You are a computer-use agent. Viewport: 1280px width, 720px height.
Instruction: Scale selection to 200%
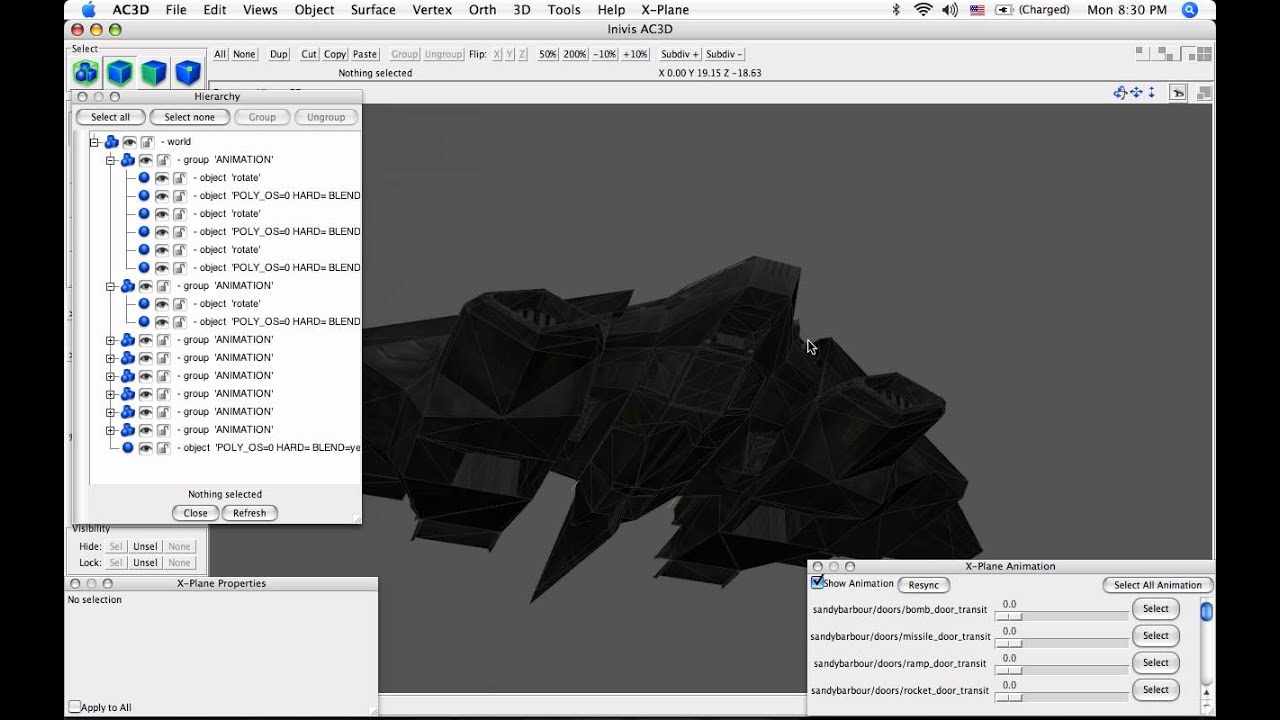(575, 54)
